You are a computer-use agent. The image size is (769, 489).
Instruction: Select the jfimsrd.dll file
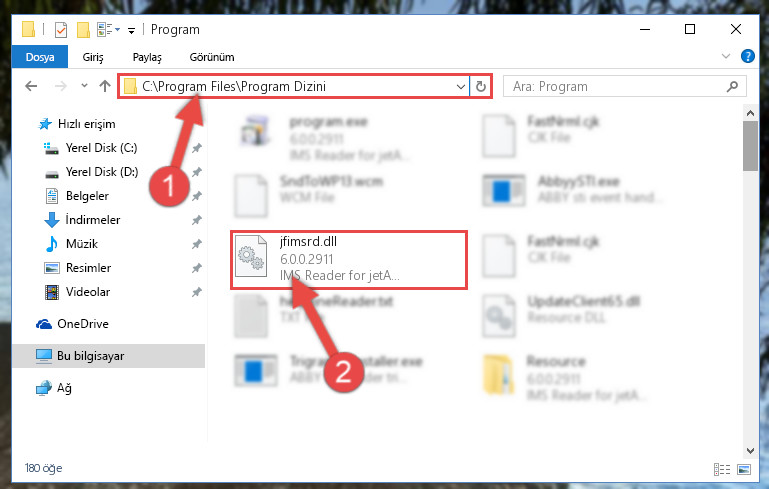(349, 259)
